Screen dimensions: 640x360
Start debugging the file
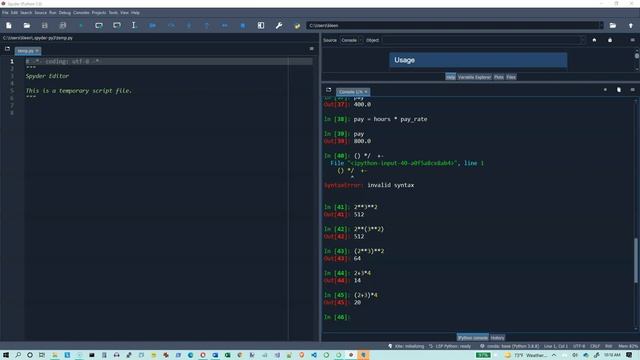click(x=152, y=25)
